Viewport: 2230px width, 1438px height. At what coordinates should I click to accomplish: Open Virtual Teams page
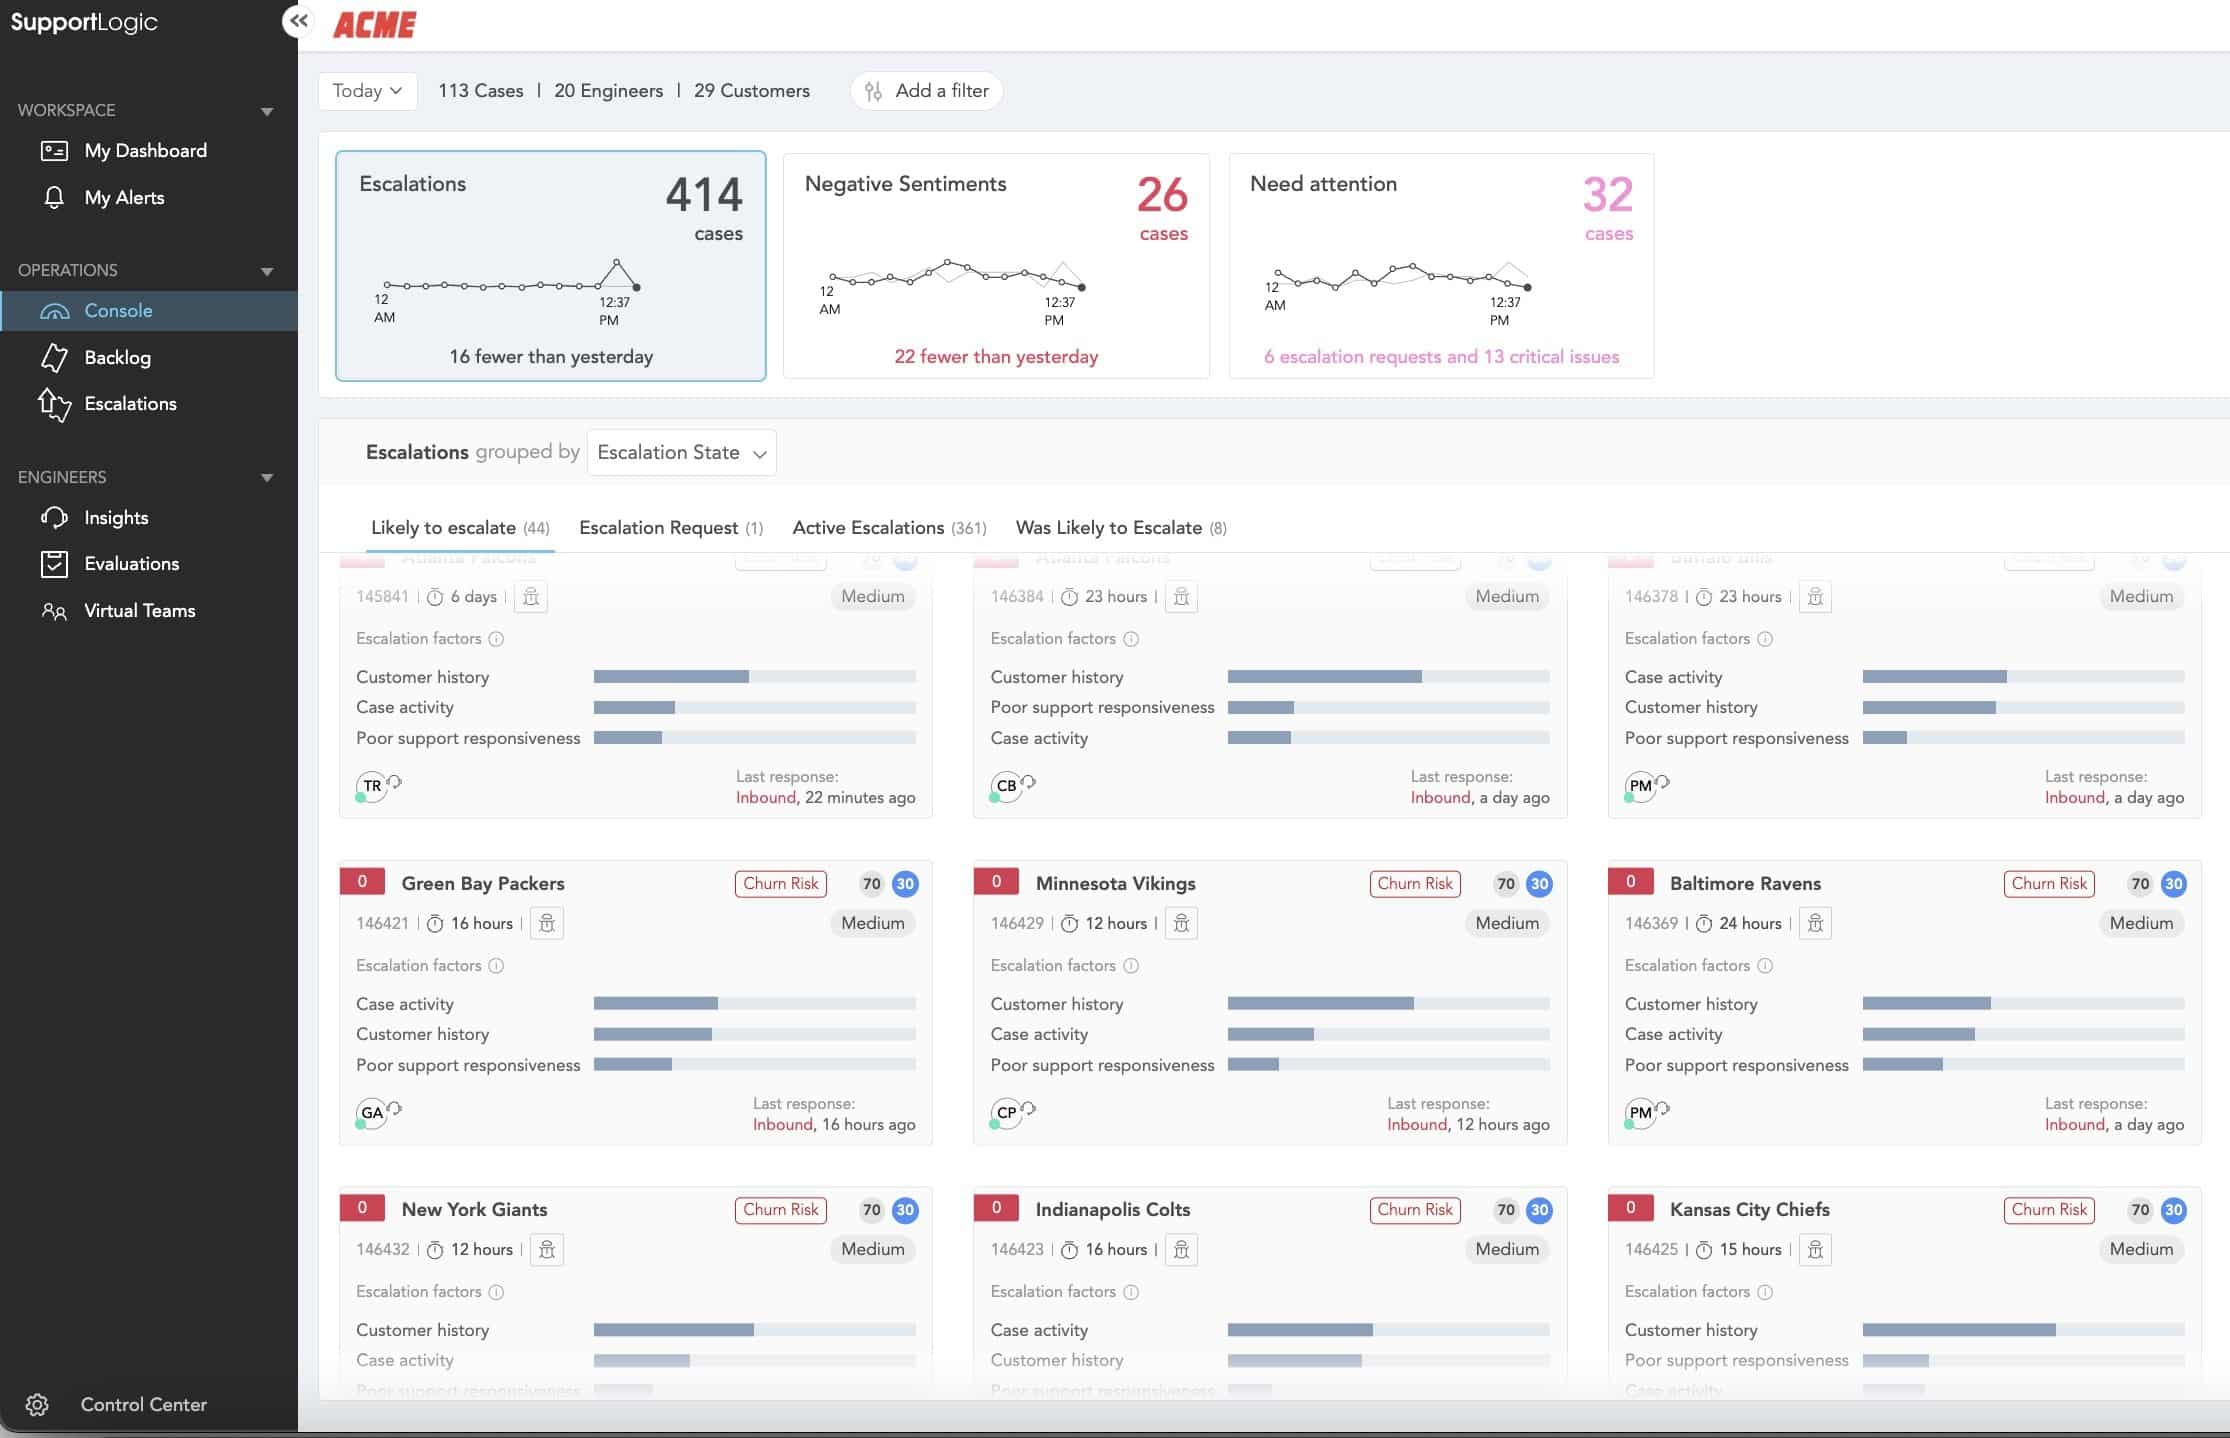139,611
